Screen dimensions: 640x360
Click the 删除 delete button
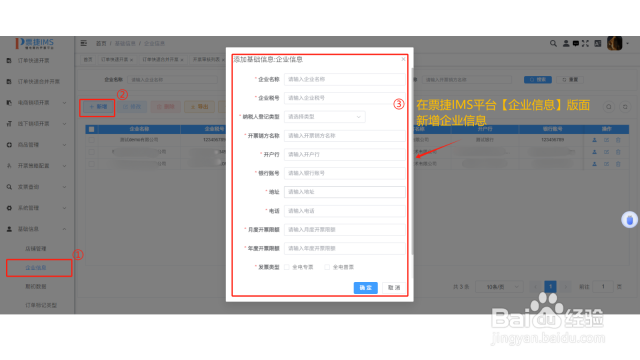click(x=166, y=107)
